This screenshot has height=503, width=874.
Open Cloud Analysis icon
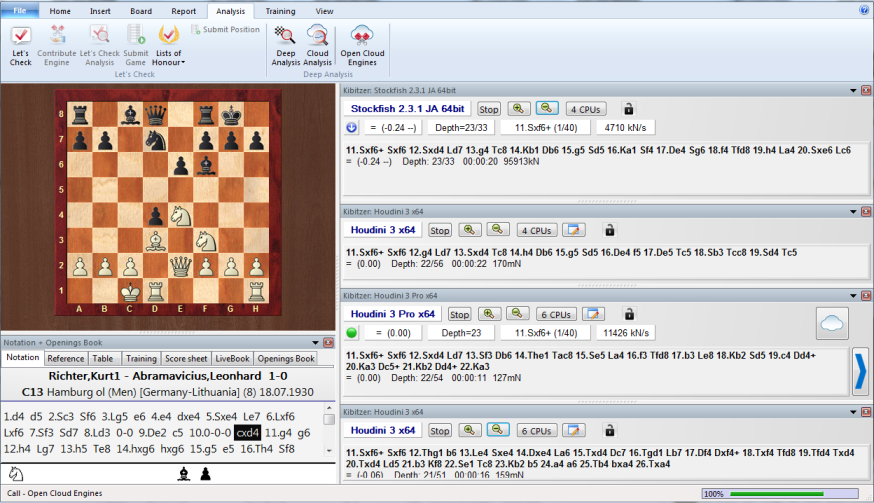click(x=317, y=46)
